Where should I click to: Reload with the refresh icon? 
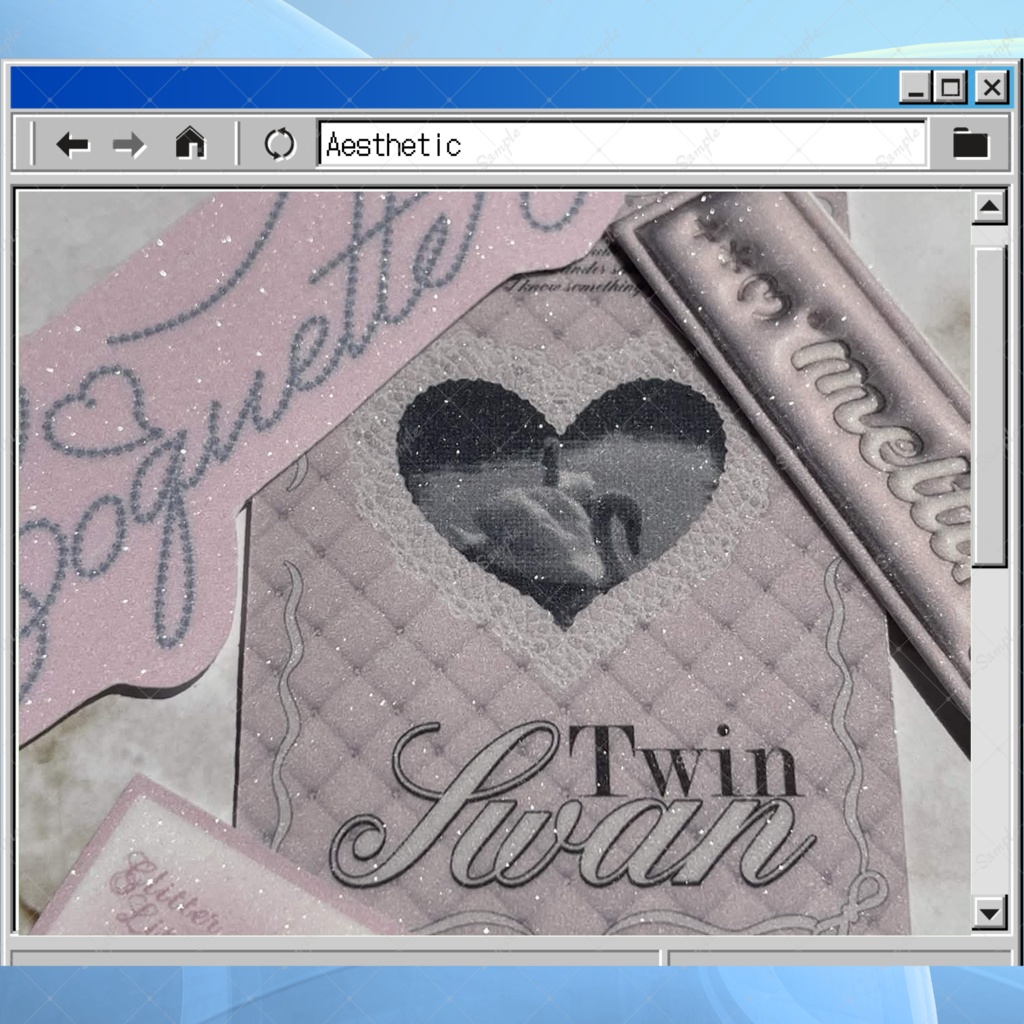click(x=280, y=144)
